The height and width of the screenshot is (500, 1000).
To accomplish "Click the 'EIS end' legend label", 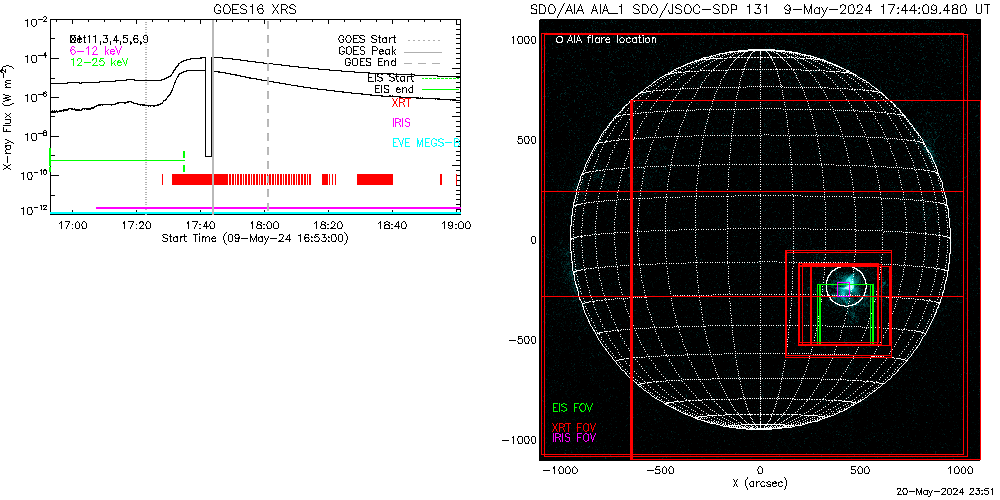I will click(393, 90).
